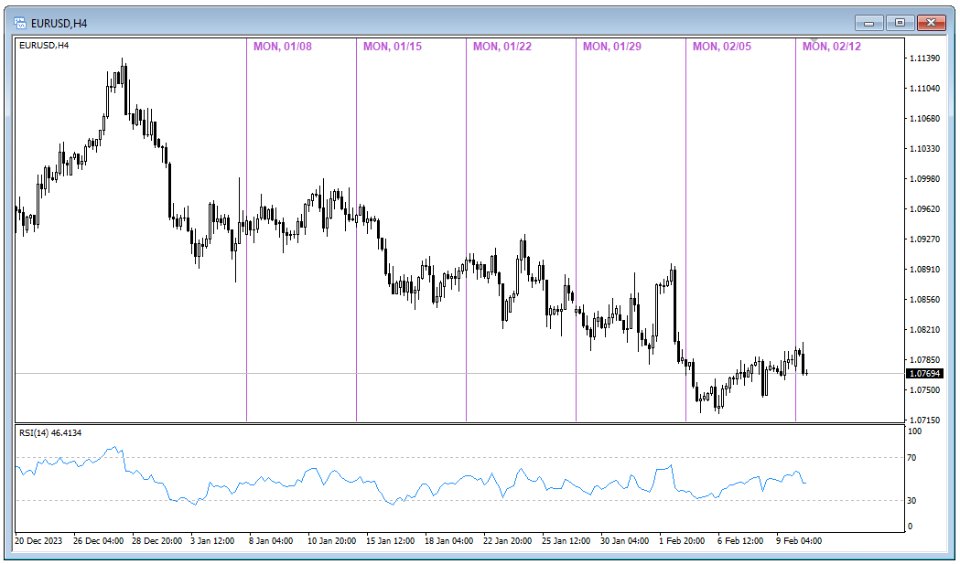Select the MON, 01/29 period separator label
960x564 pixels.
click(x=612, y=47)
